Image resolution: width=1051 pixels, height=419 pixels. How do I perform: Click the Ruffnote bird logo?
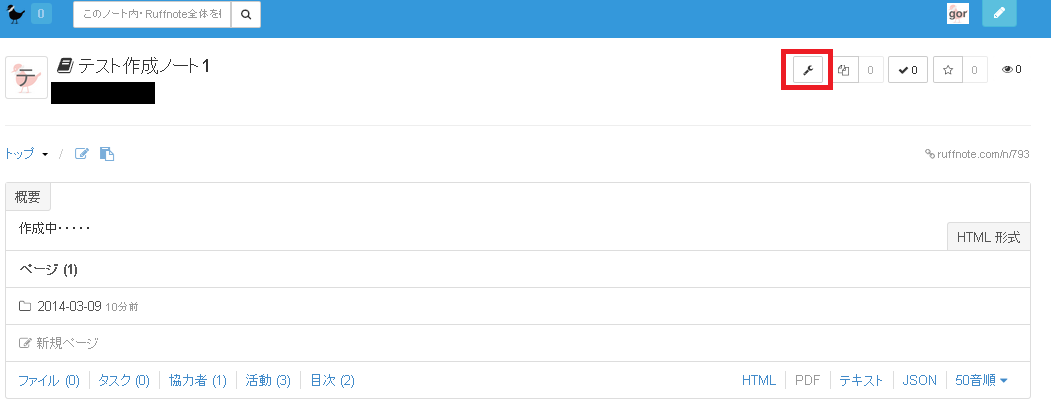17,14
